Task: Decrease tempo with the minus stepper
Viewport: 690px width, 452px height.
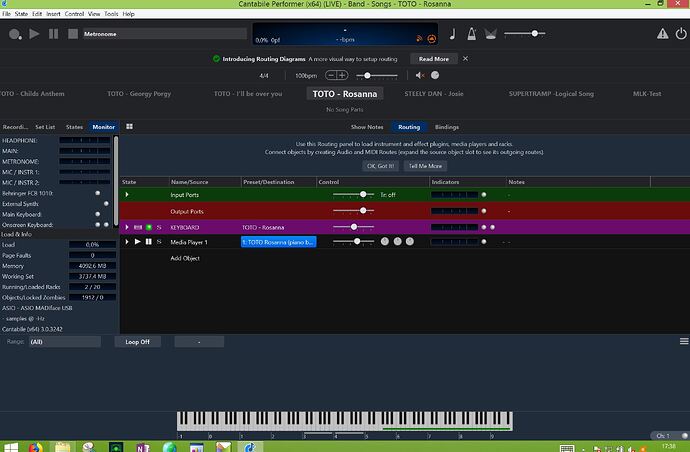Action: coord(331,75)
